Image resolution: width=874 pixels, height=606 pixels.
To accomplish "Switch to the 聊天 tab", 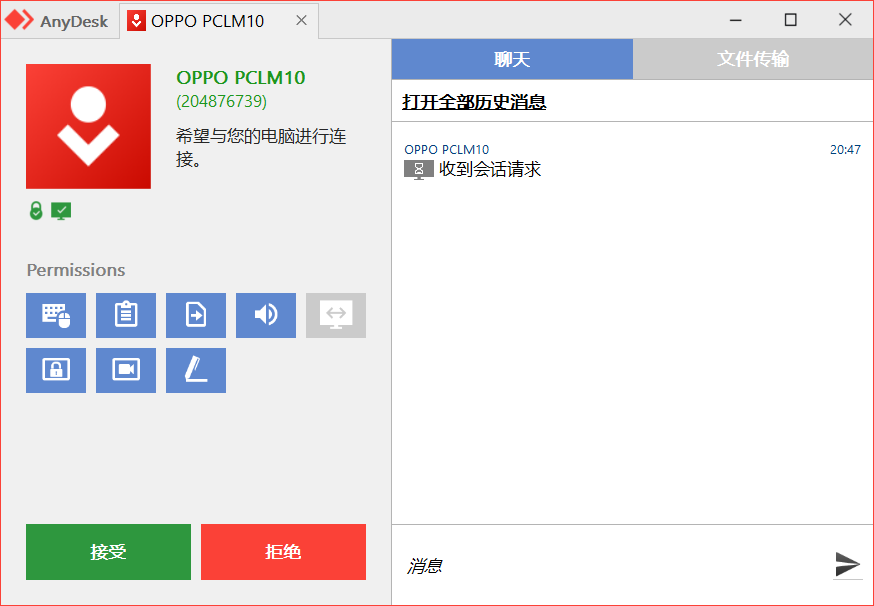I will 512,59.
